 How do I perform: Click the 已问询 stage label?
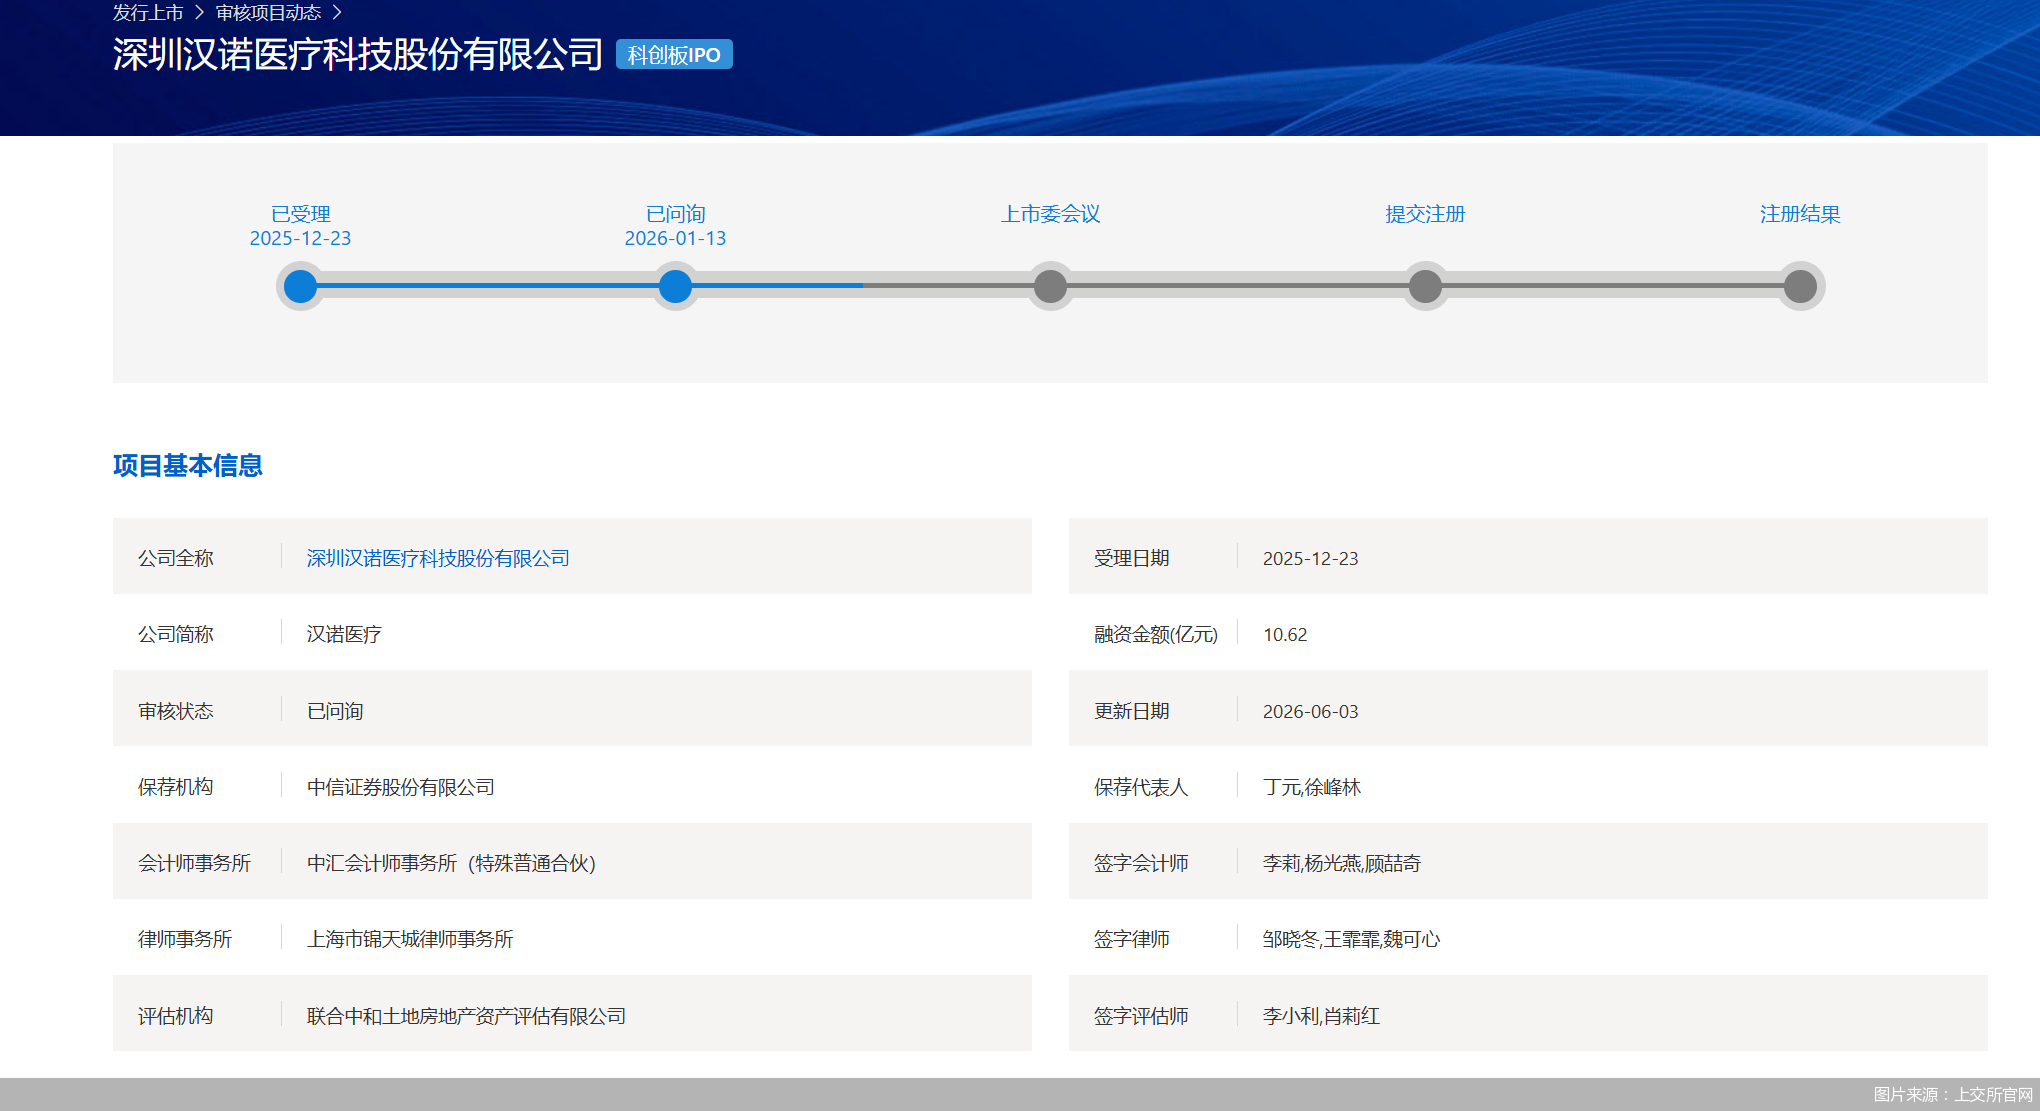[x=675, y=214]
